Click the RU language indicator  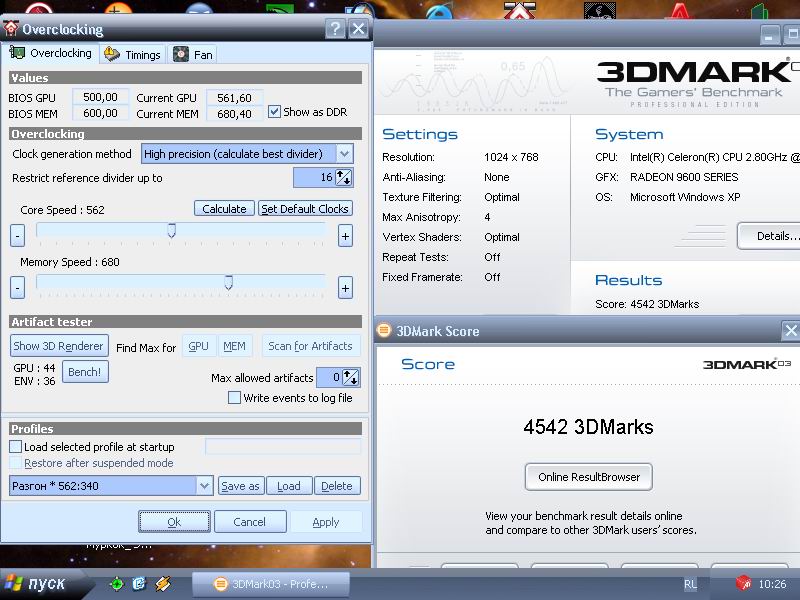(x=690, y=585)
